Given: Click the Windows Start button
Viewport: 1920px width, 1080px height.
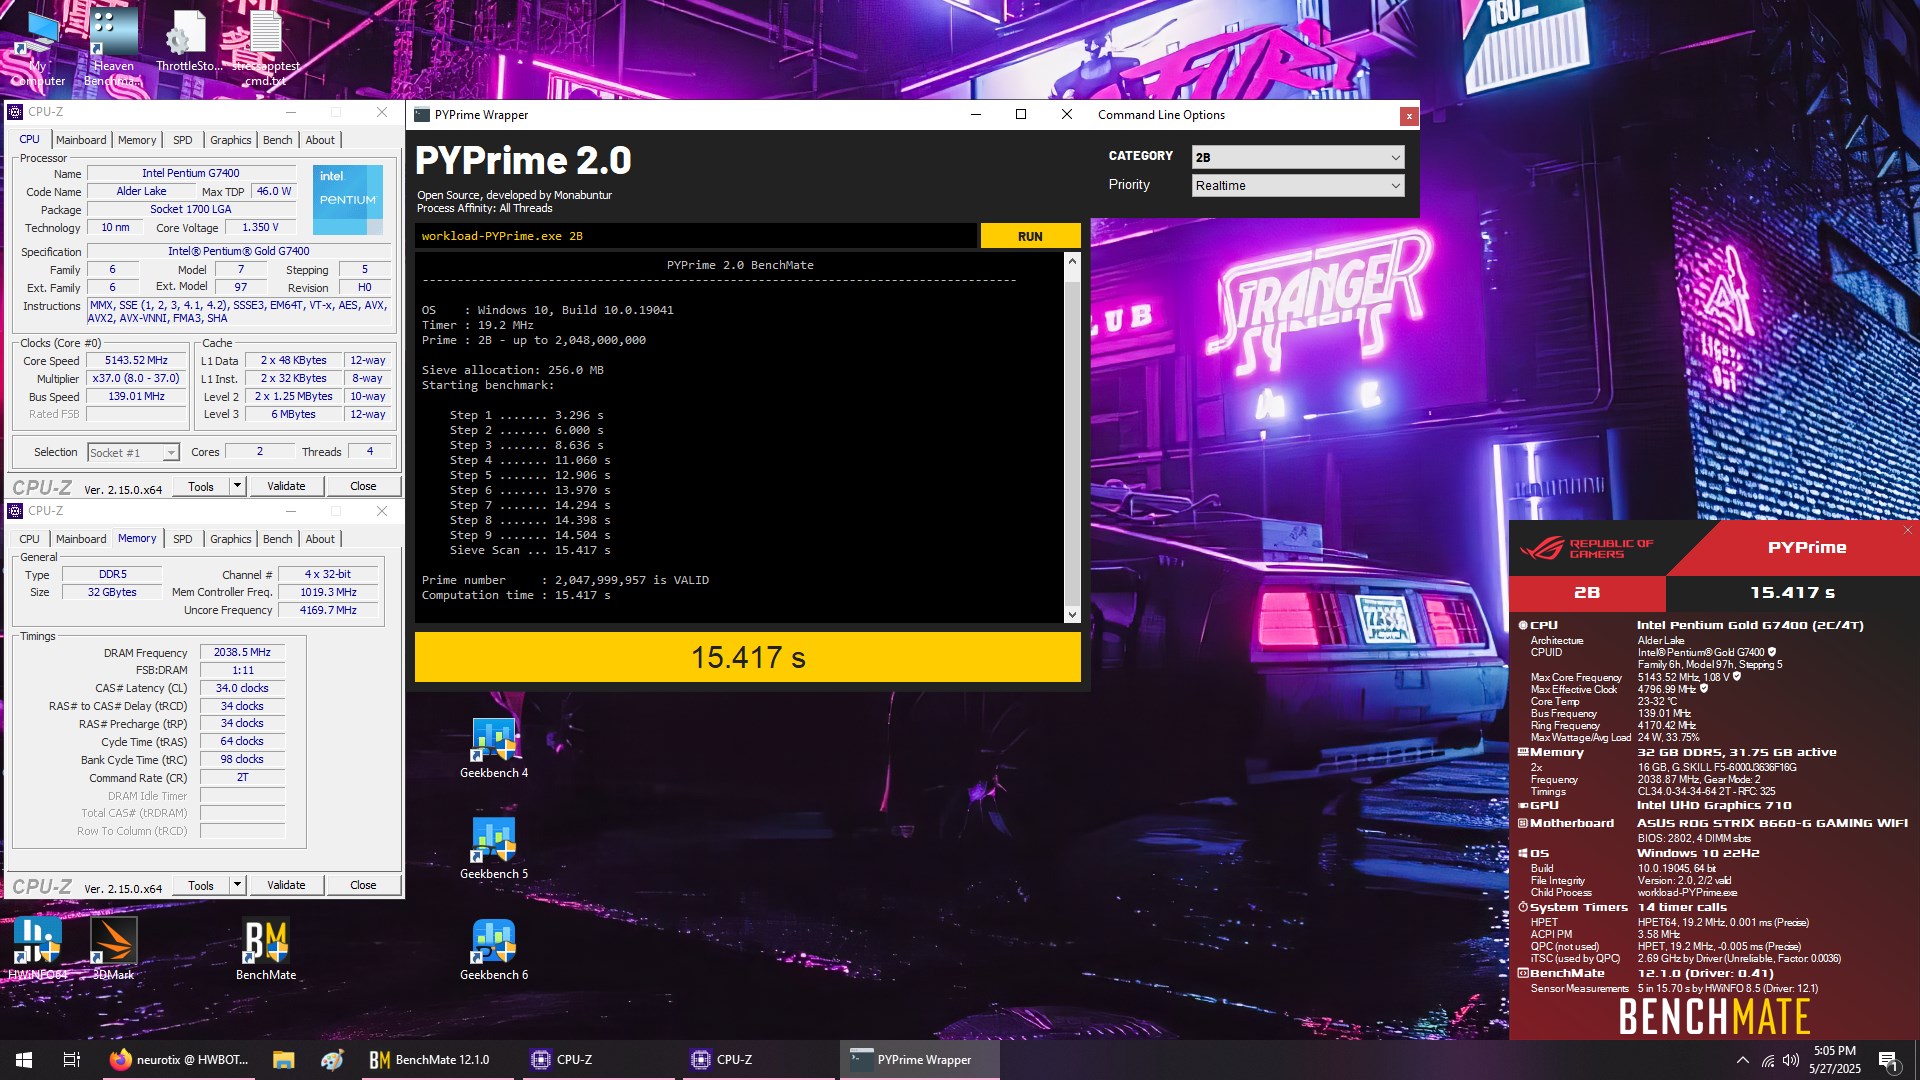Looking at the screenshot, I should [x=24, y=1060].
